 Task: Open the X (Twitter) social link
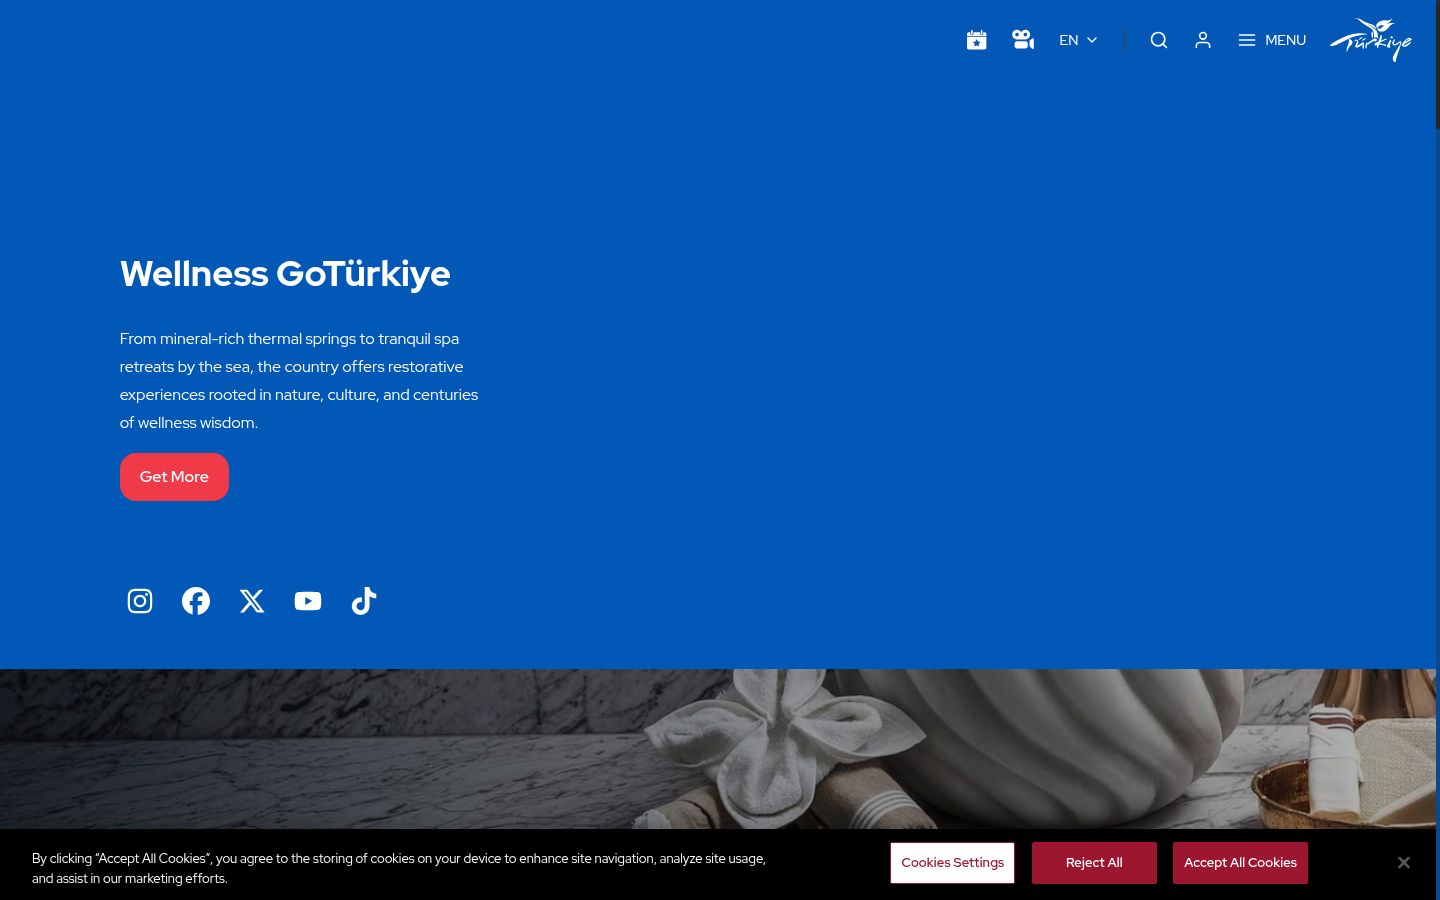pyautogui.click(x=252, y=601)
